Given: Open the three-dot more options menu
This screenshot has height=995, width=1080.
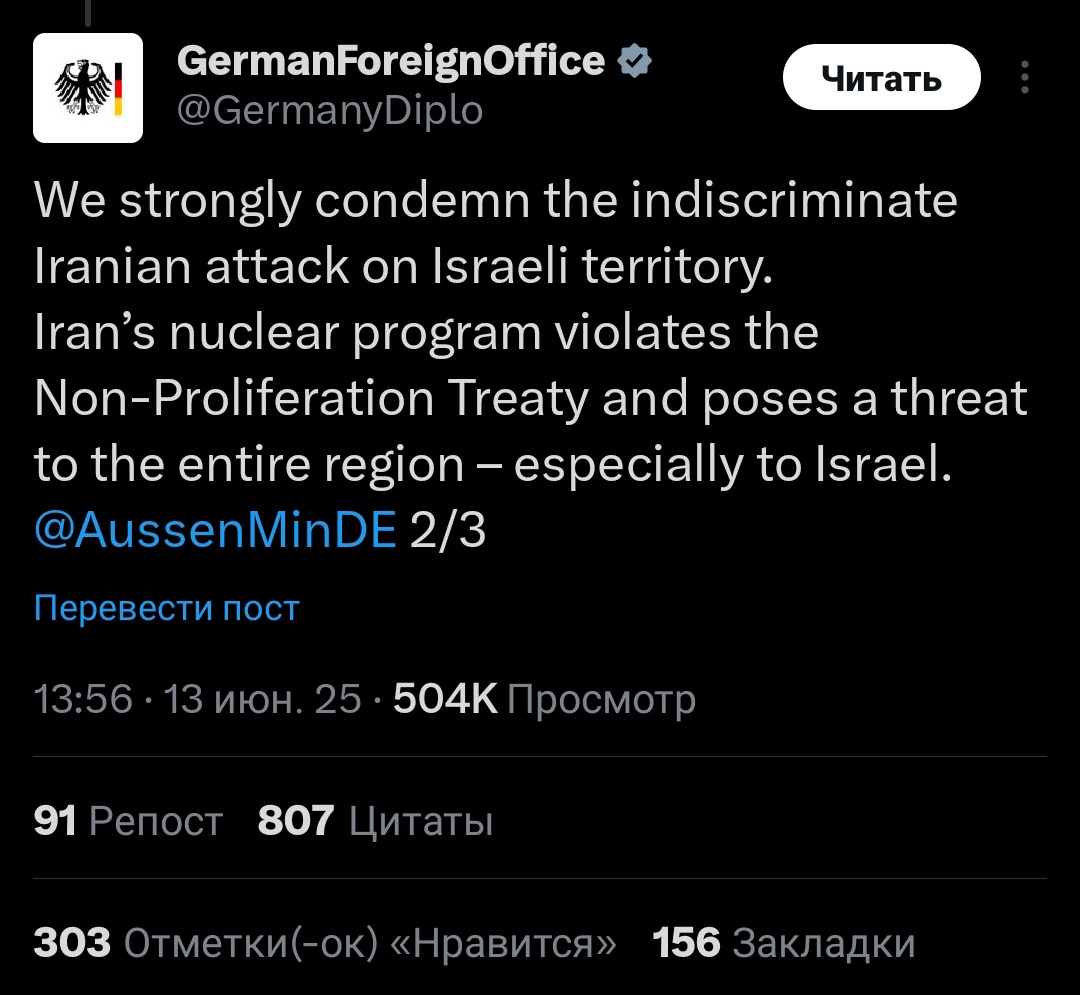Looking at the screenshot, I should 1025,76.
